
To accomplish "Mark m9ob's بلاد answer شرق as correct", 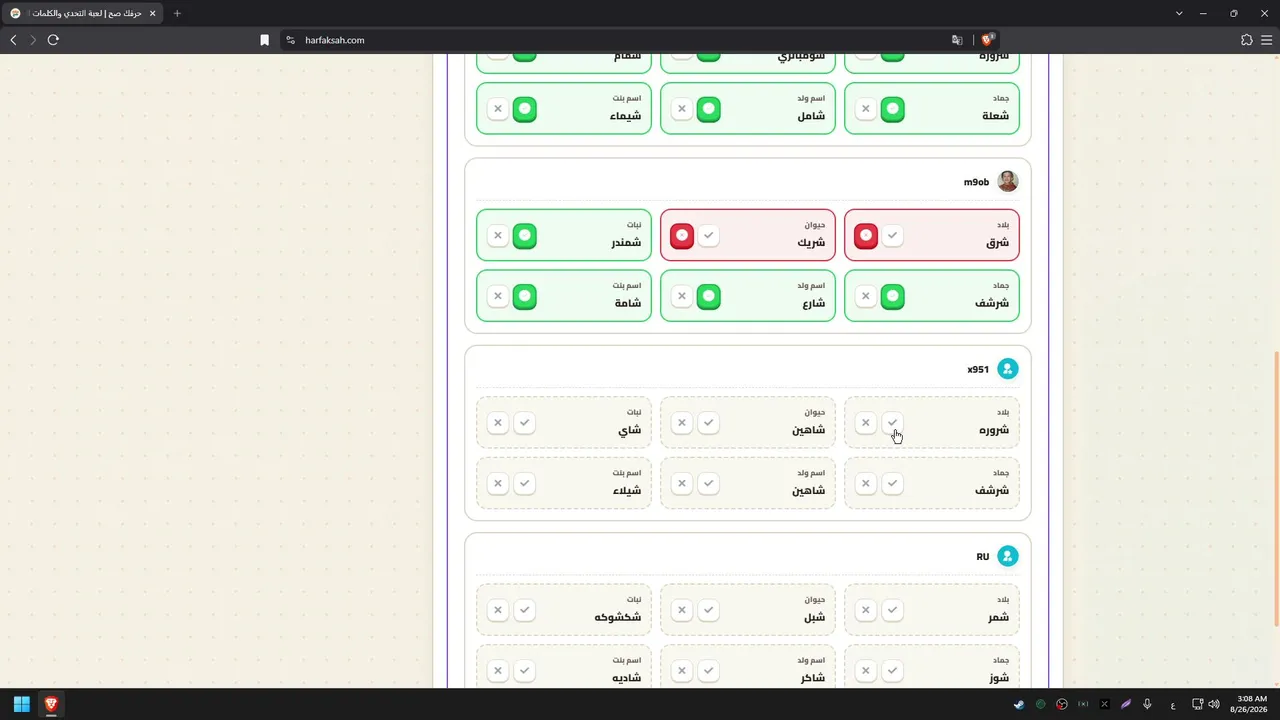I will tap(893, 236).
